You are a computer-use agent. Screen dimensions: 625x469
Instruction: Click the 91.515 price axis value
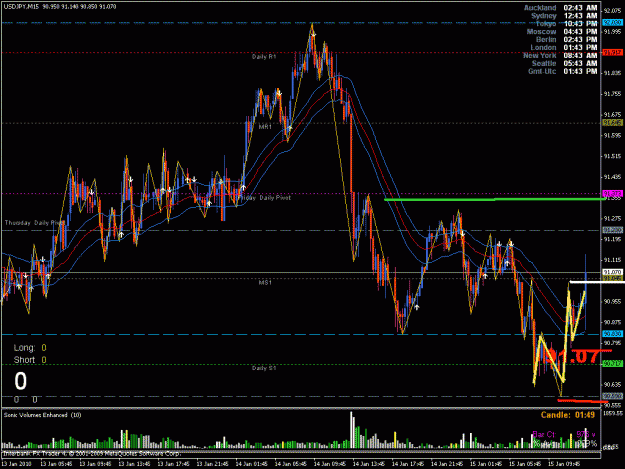tap(613, 156)
